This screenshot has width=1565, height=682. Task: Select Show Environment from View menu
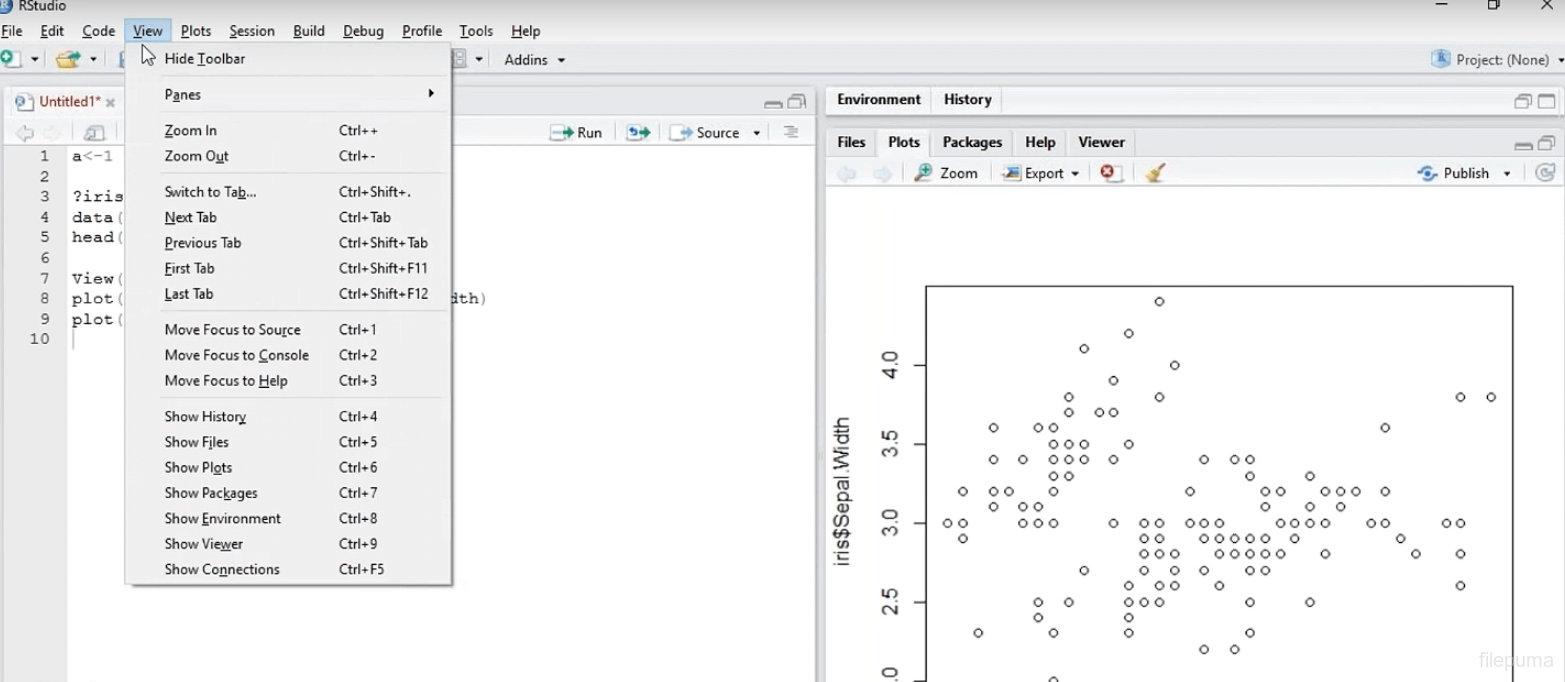tap(222, 518)
